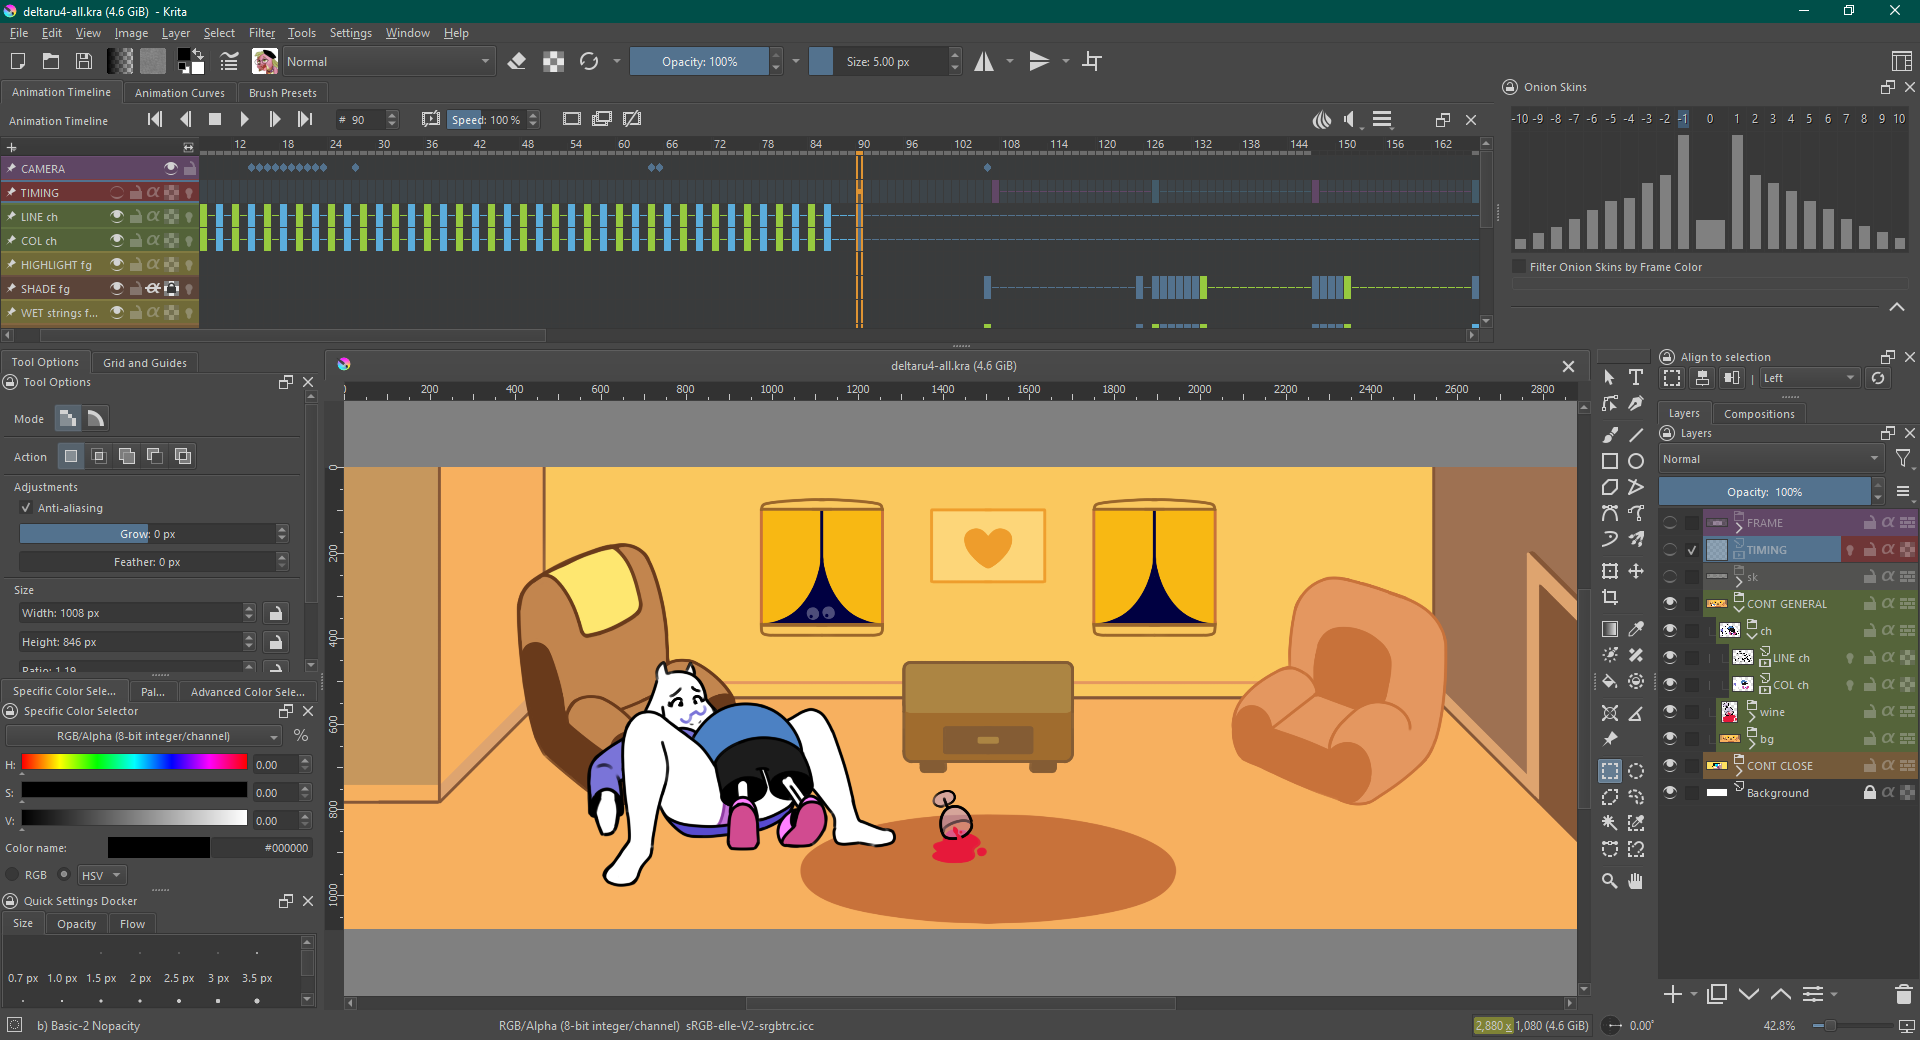1920x1040 pixels.
Task: Open the brush blending mode Normal dropdown
Action: (x=388, y=62)
